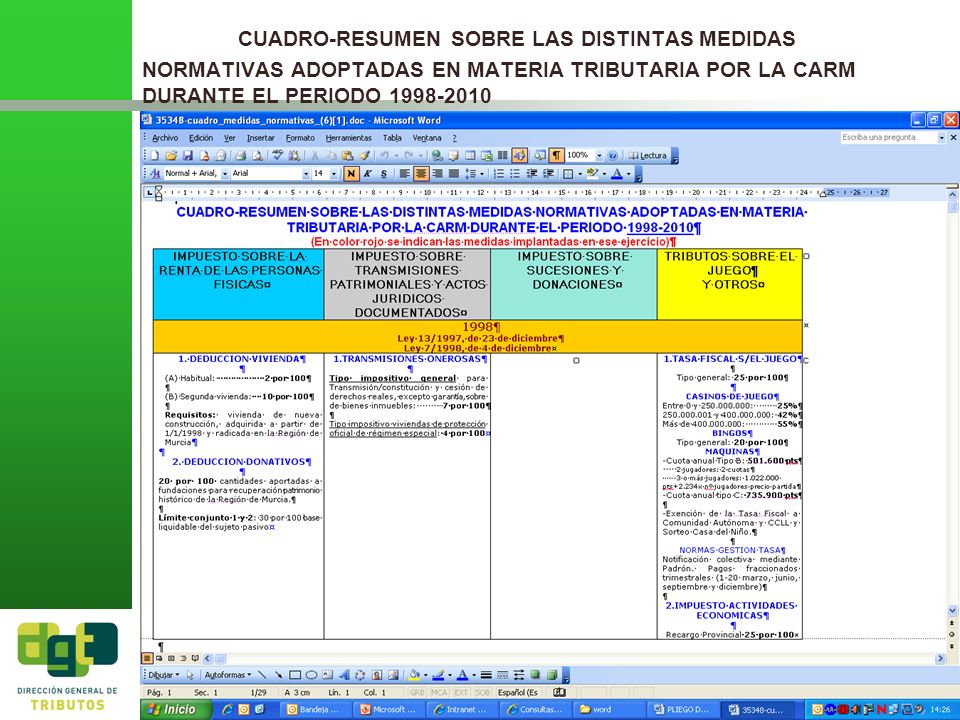Open the 100% zoom dropdown
This screenshot has width=960, height=720.
599,156
